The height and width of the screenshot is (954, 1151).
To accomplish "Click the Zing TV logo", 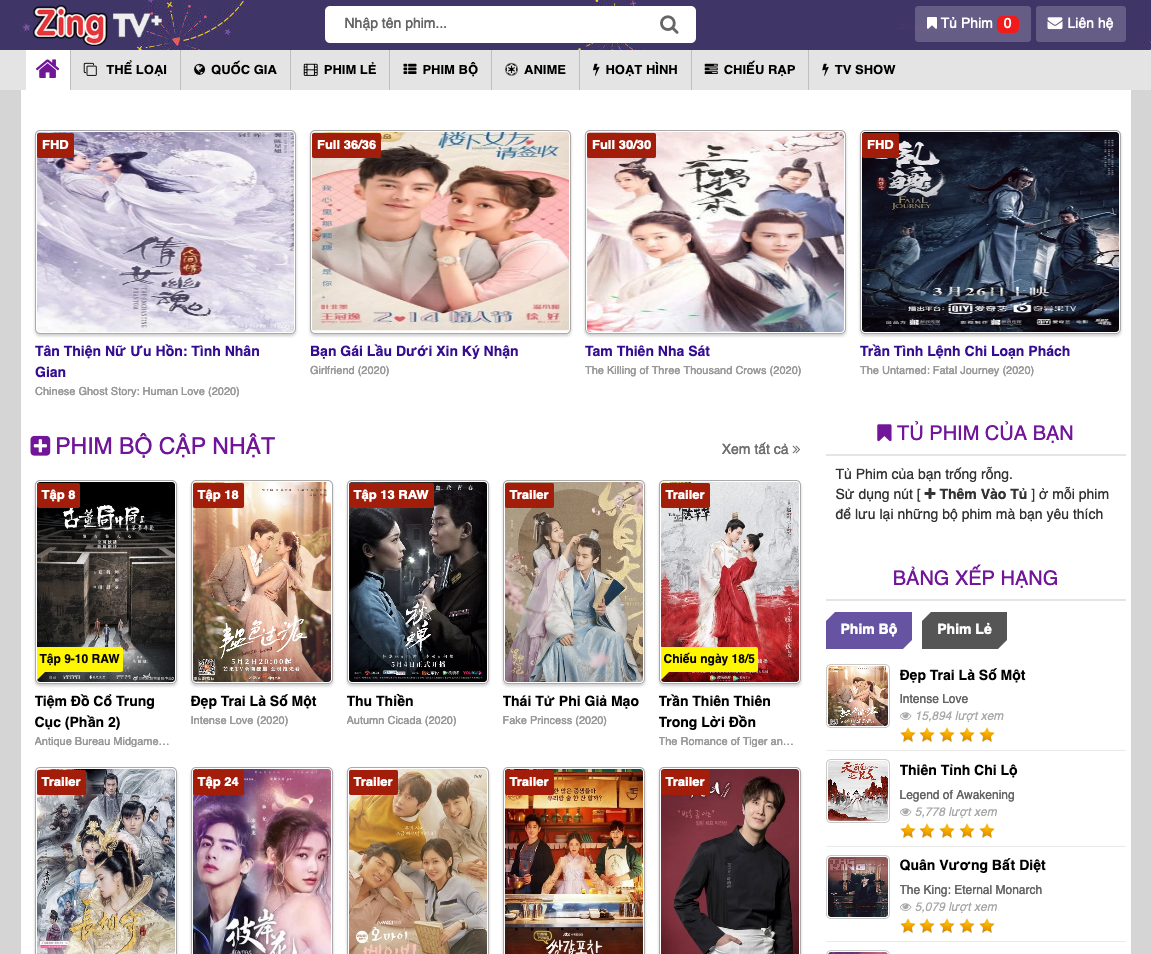I will click(x=98, y=24).
